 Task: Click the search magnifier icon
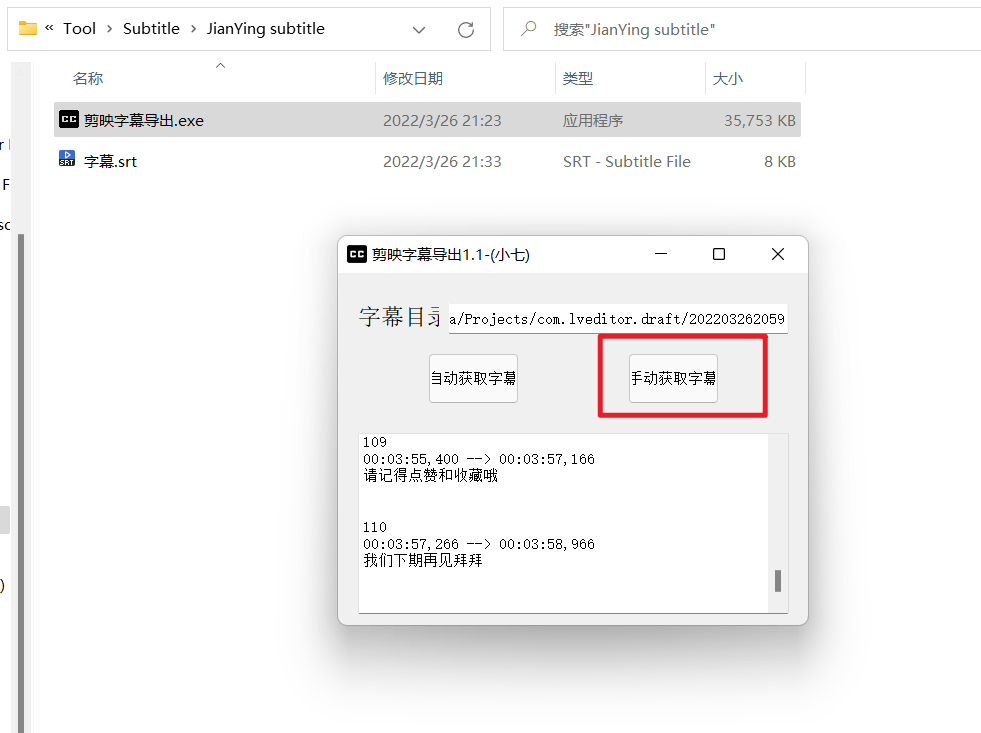pyautogui.click(x=529, y=28)
